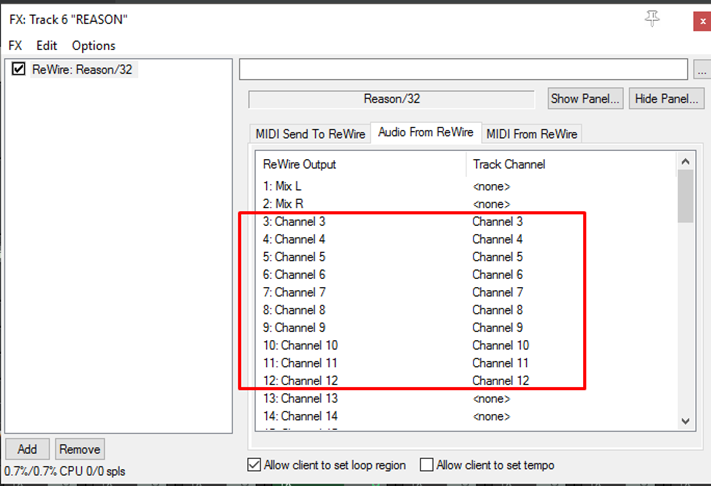Change track channel assignment for output 8
The height and width of the screenshot is (486, 711).
(x=497, y=310)
